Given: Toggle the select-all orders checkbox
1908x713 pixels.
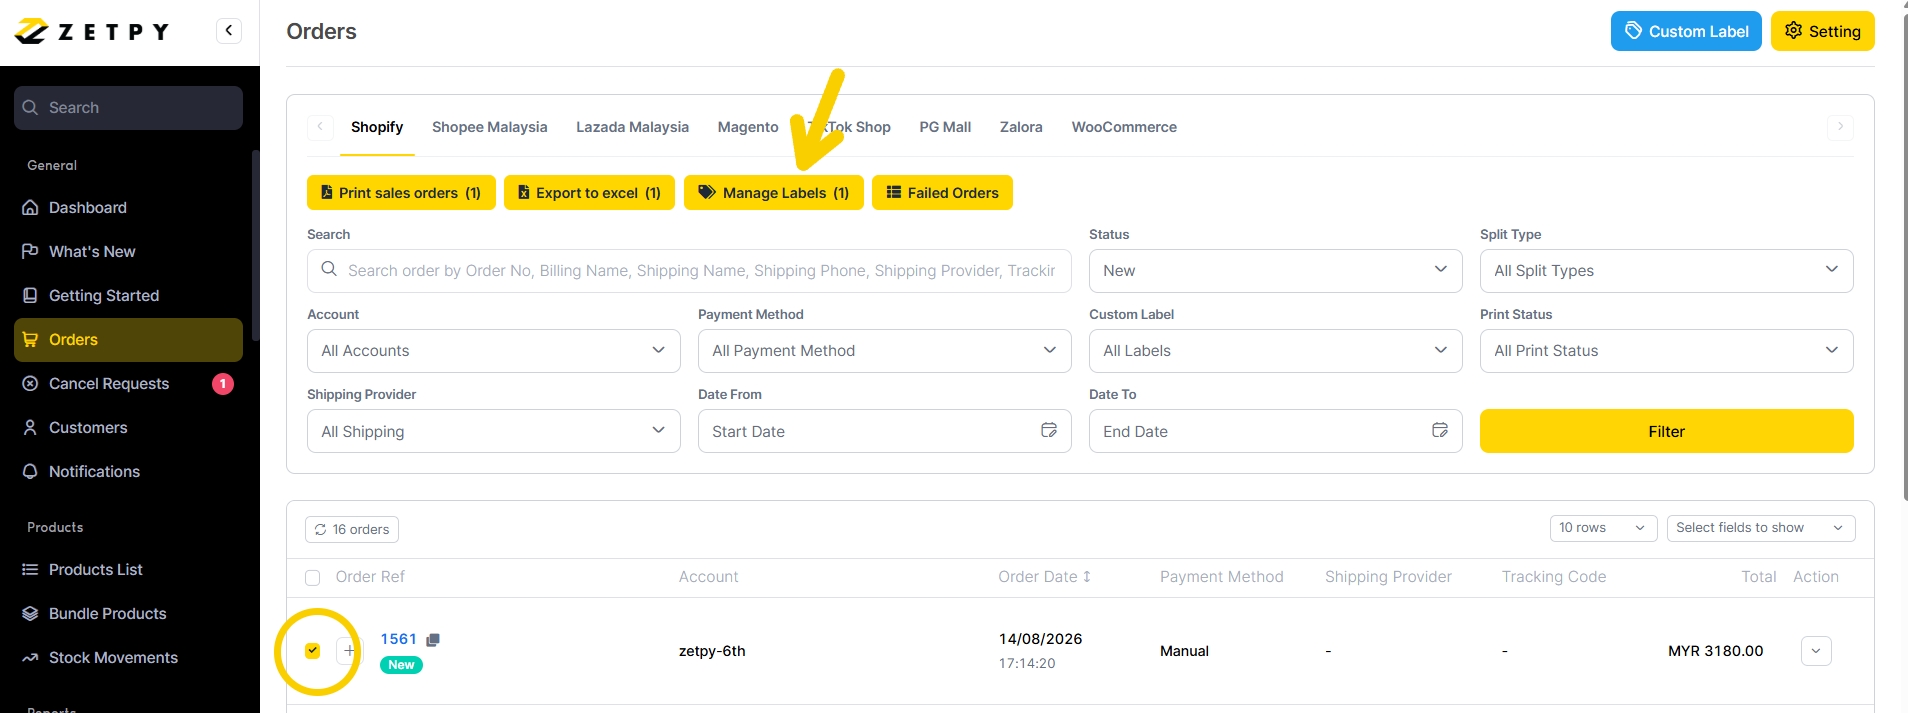Looking at the screenshot, I should (312, 578).
